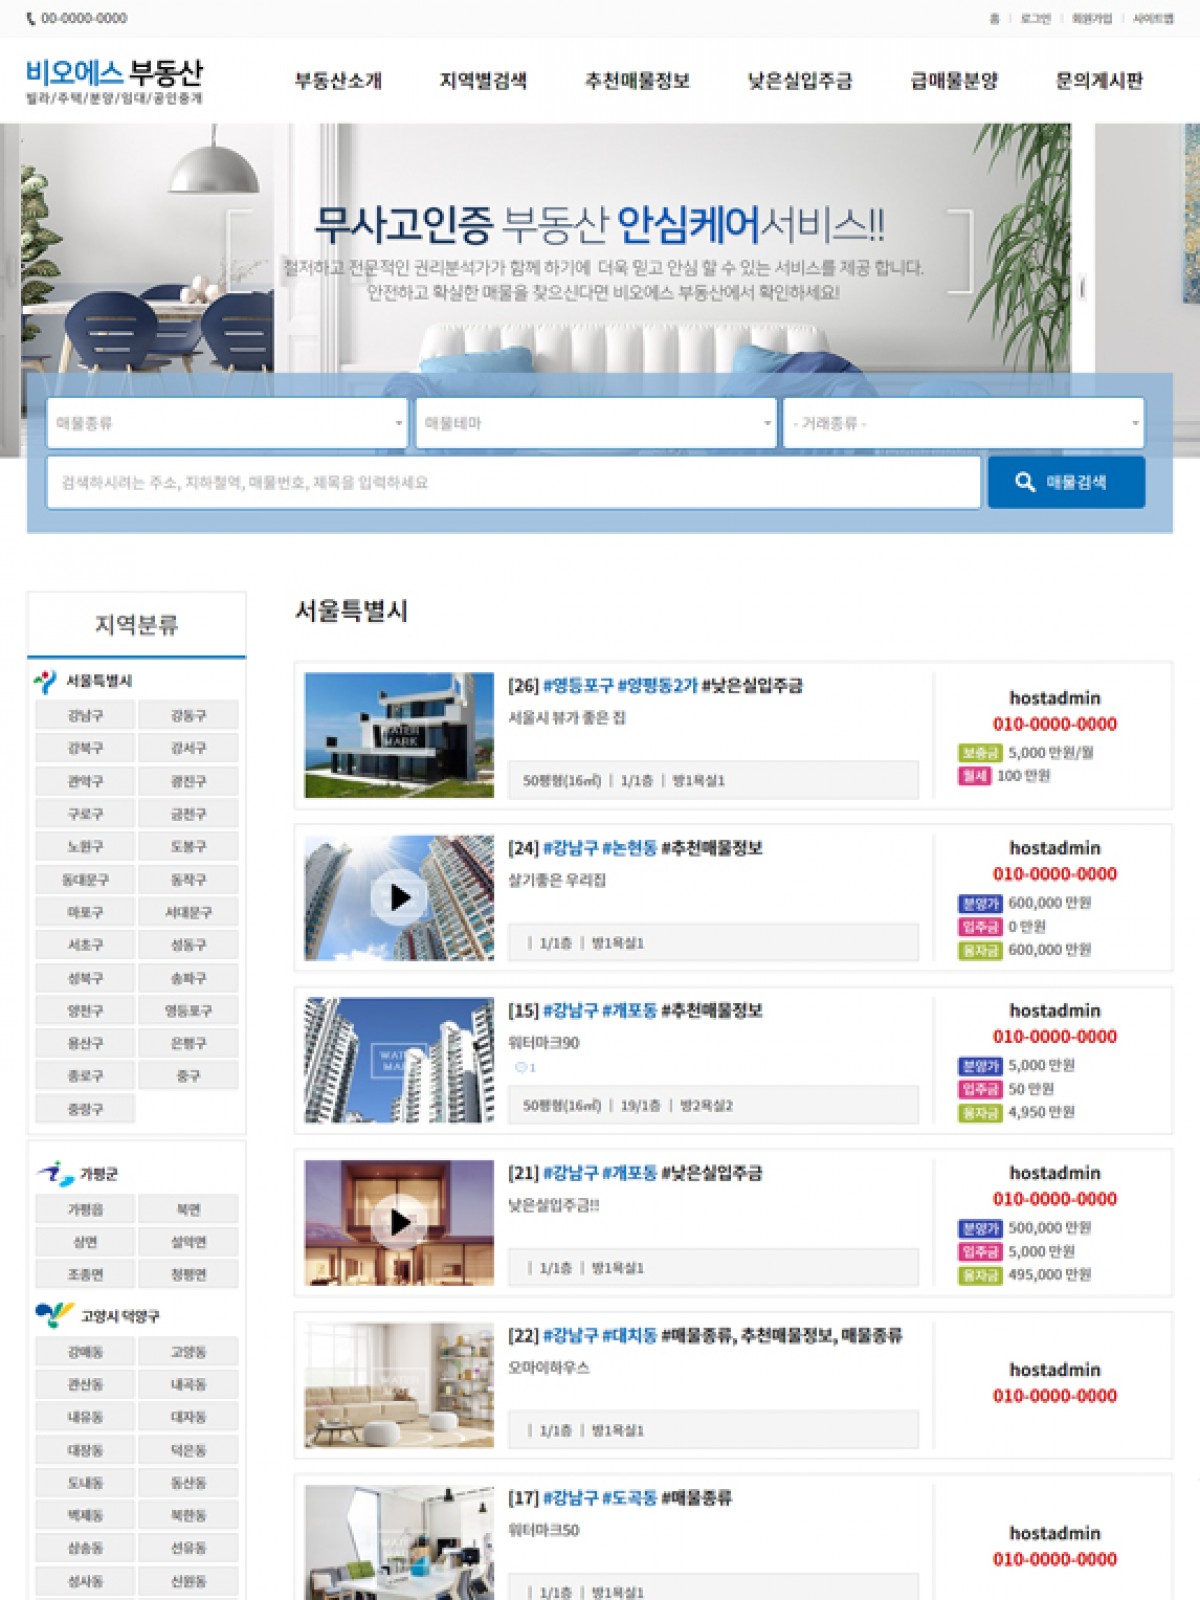Choose 청평면 under 가평군
This screenshot has height=1600, width=1200.
(x=188, y=1274)
